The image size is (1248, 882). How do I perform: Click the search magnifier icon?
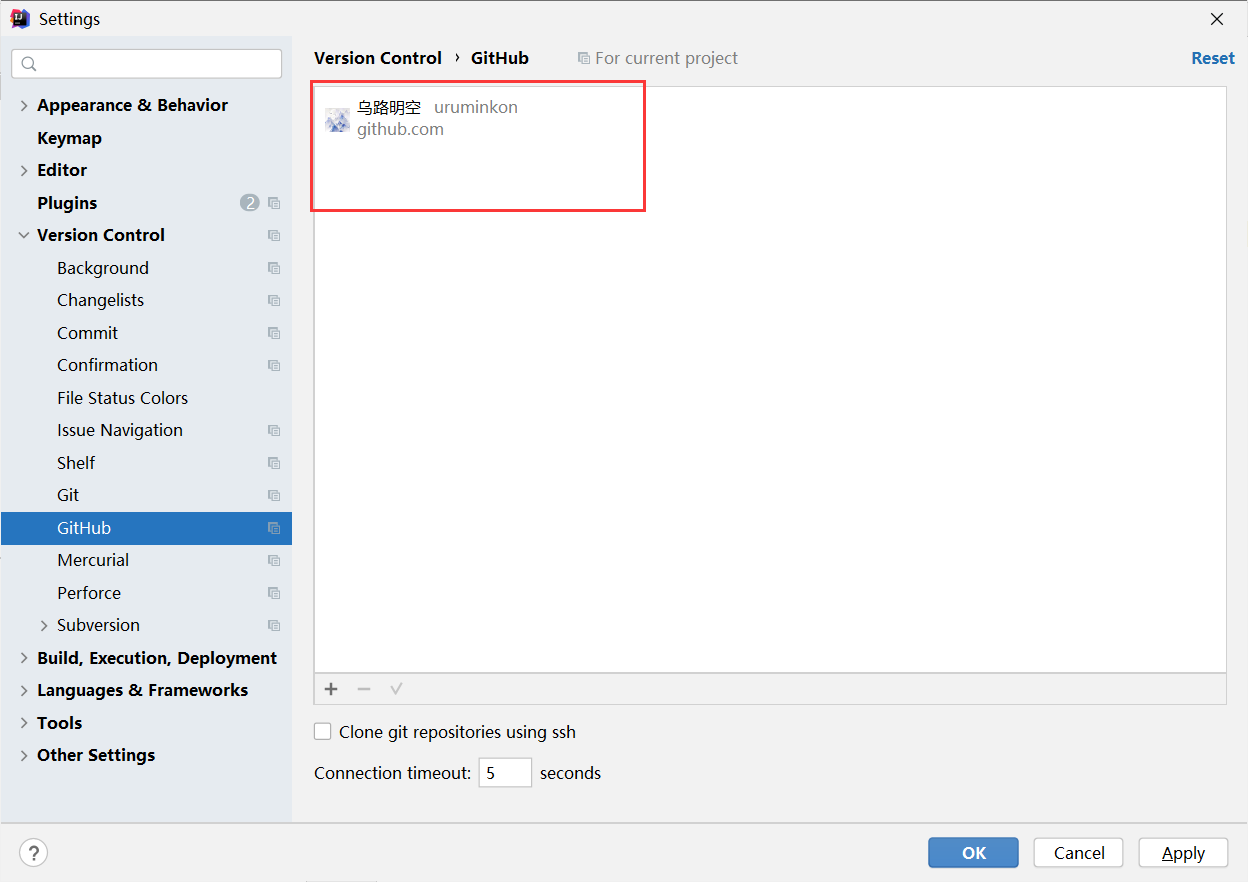coord(29,64)
